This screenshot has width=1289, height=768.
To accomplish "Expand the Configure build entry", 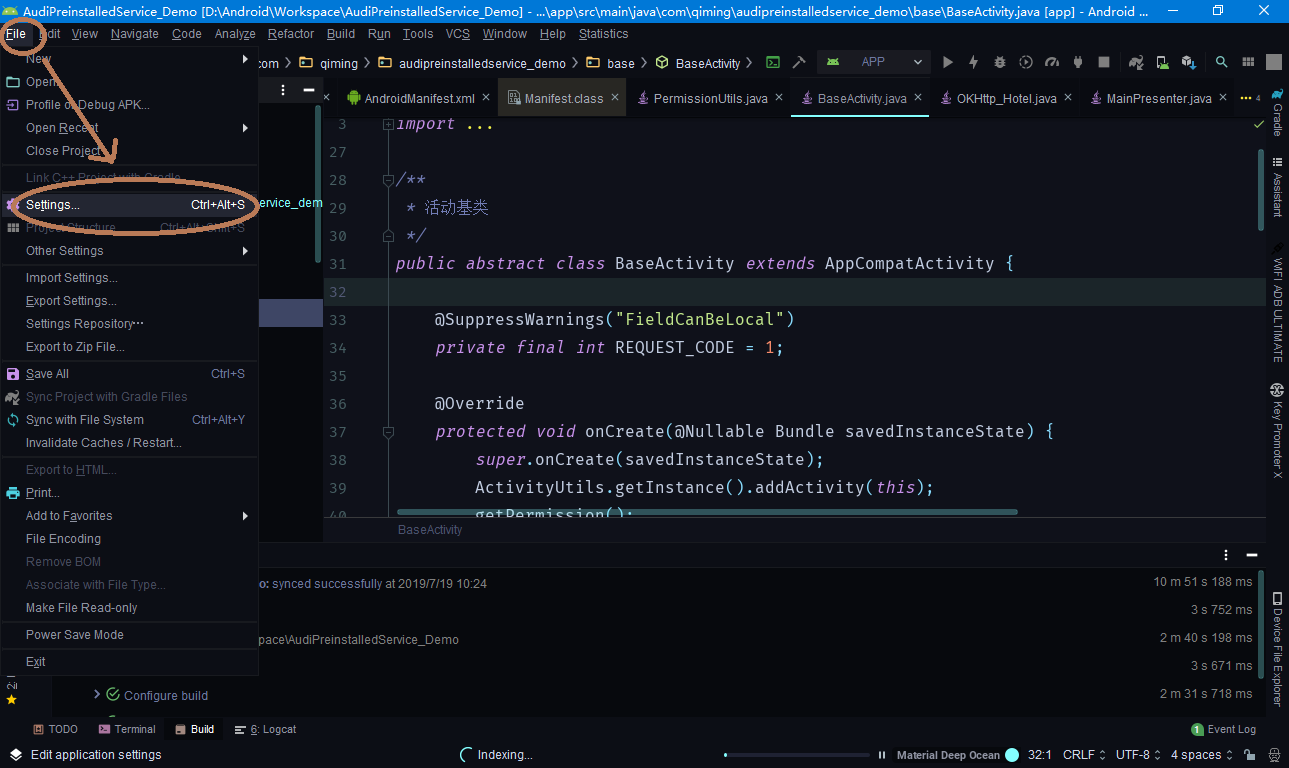I will 96,695.
